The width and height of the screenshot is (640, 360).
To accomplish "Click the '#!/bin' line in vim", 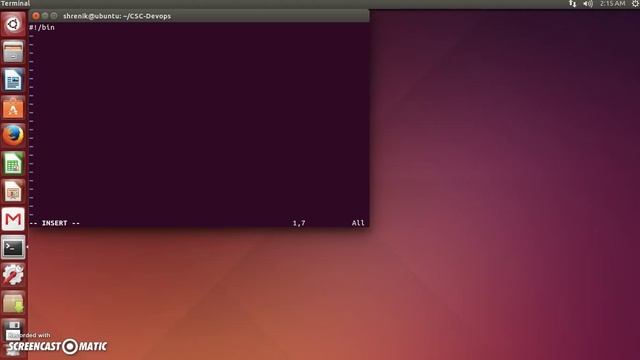I will pos(42,27).
